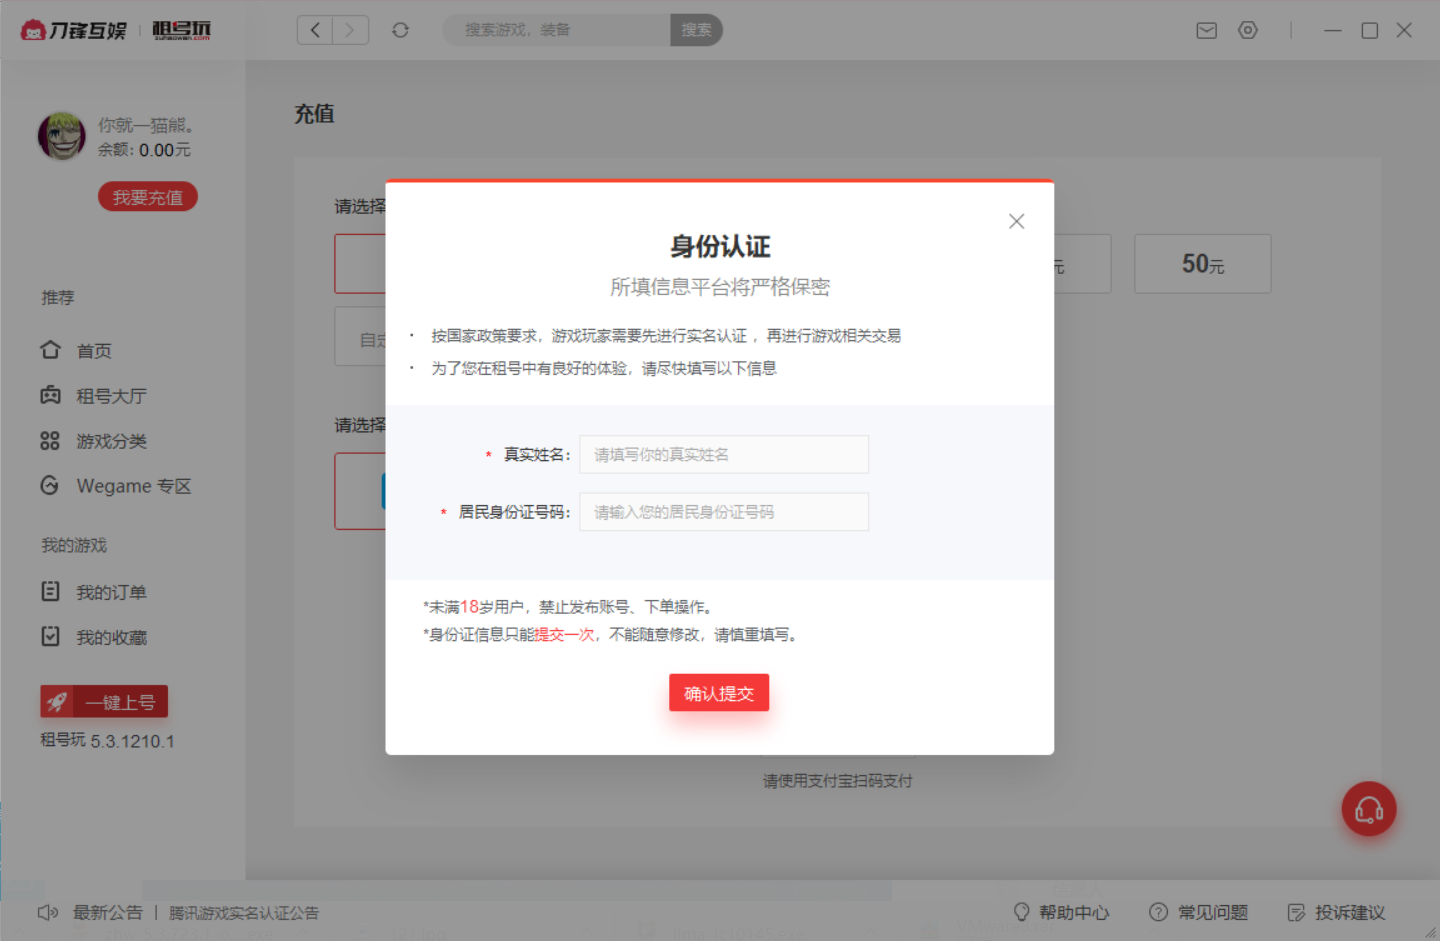This screenshot has width=1440, height=941.
Task: Click the 真实姓名 real name input field
Action: point(723,454)
